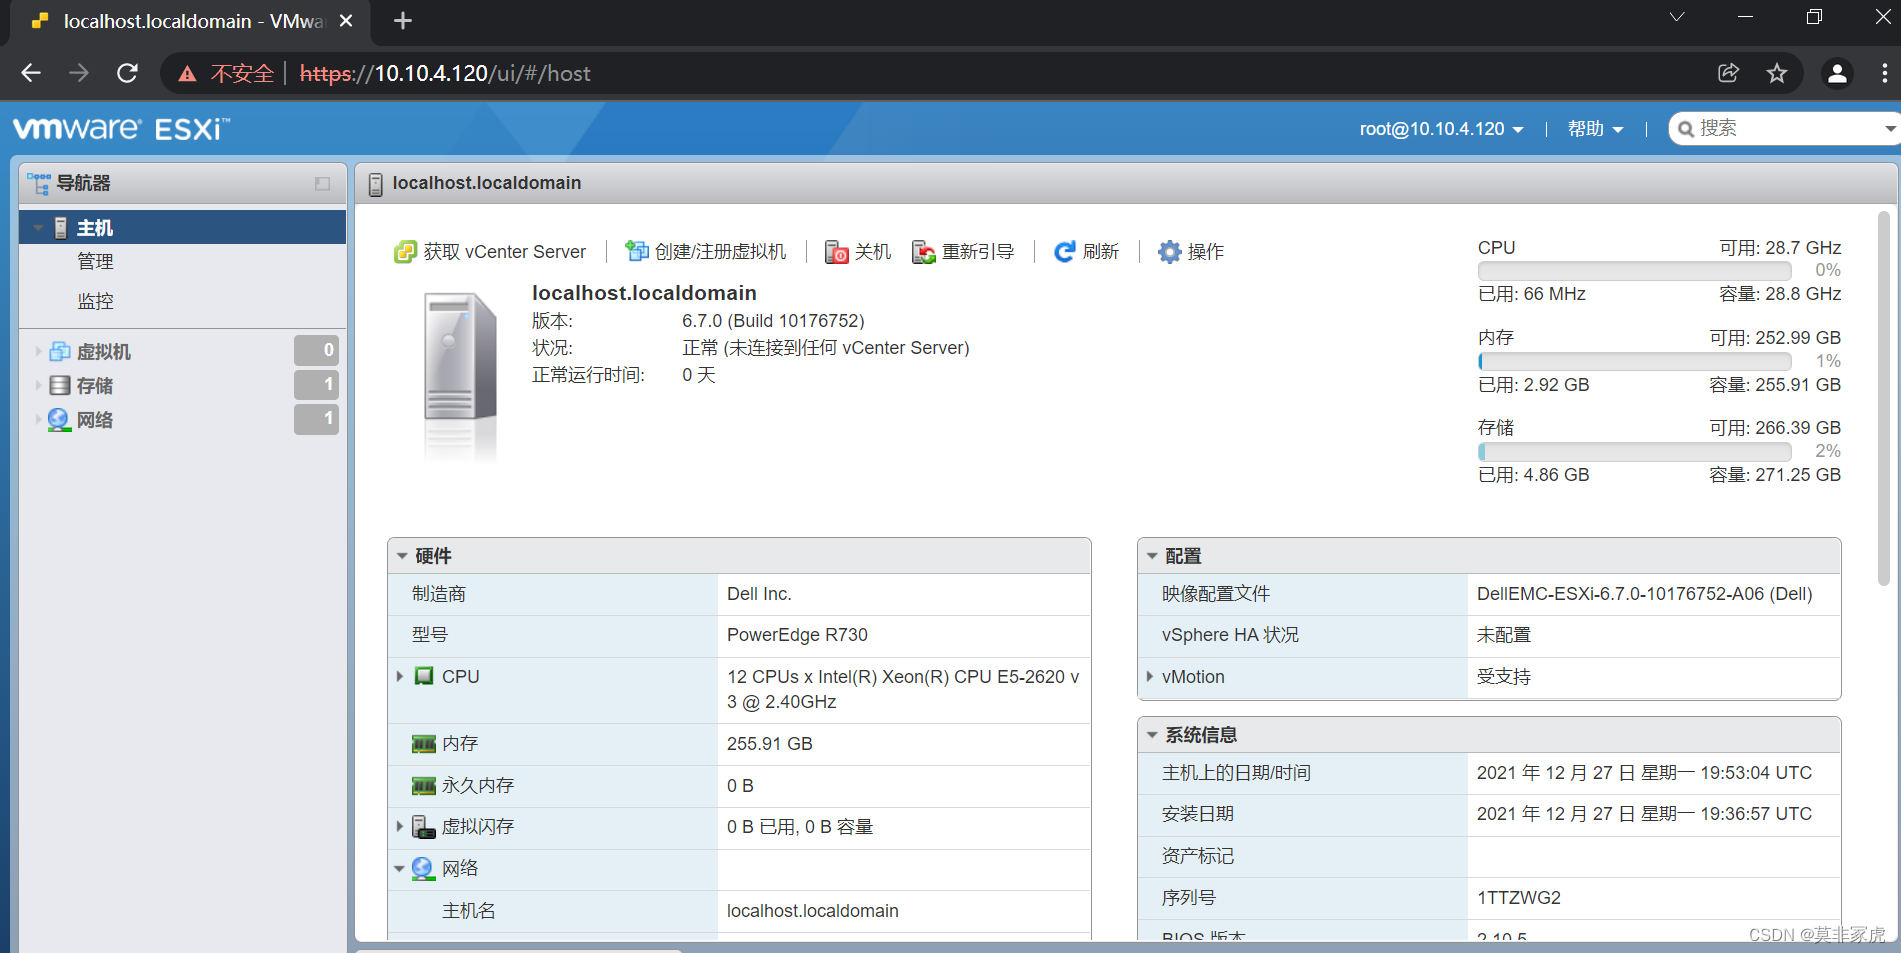Open storage (存储) label in navigator
Image resolution: width=1901 pixels, height=953 pixels.
(x=95, y=386)
